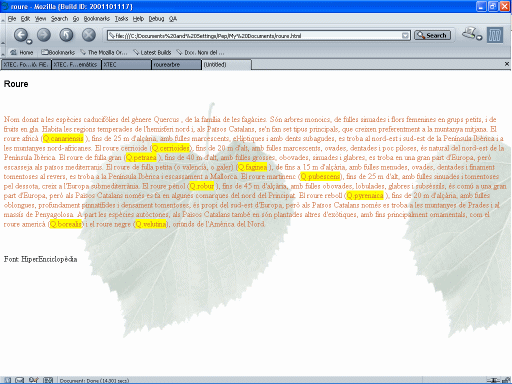Screen dimensions: 512x384
Task: Click inside the URL address field
Action: [255, 35]
